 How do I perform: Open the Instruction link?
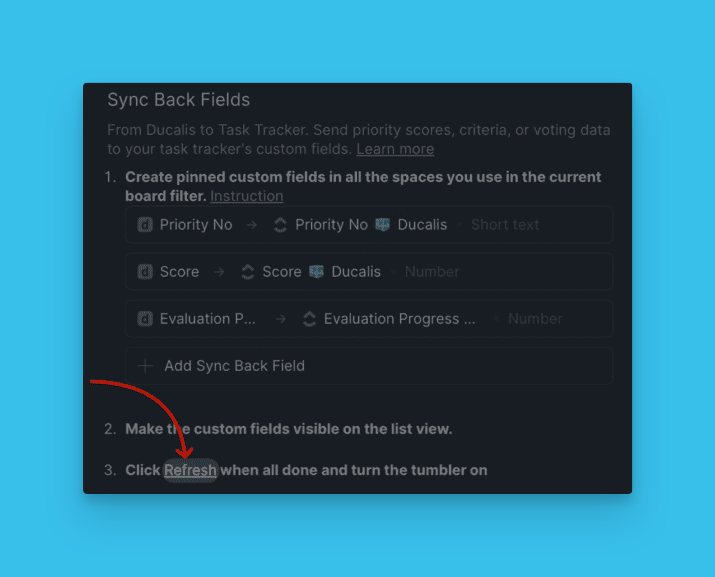[246, 196]
